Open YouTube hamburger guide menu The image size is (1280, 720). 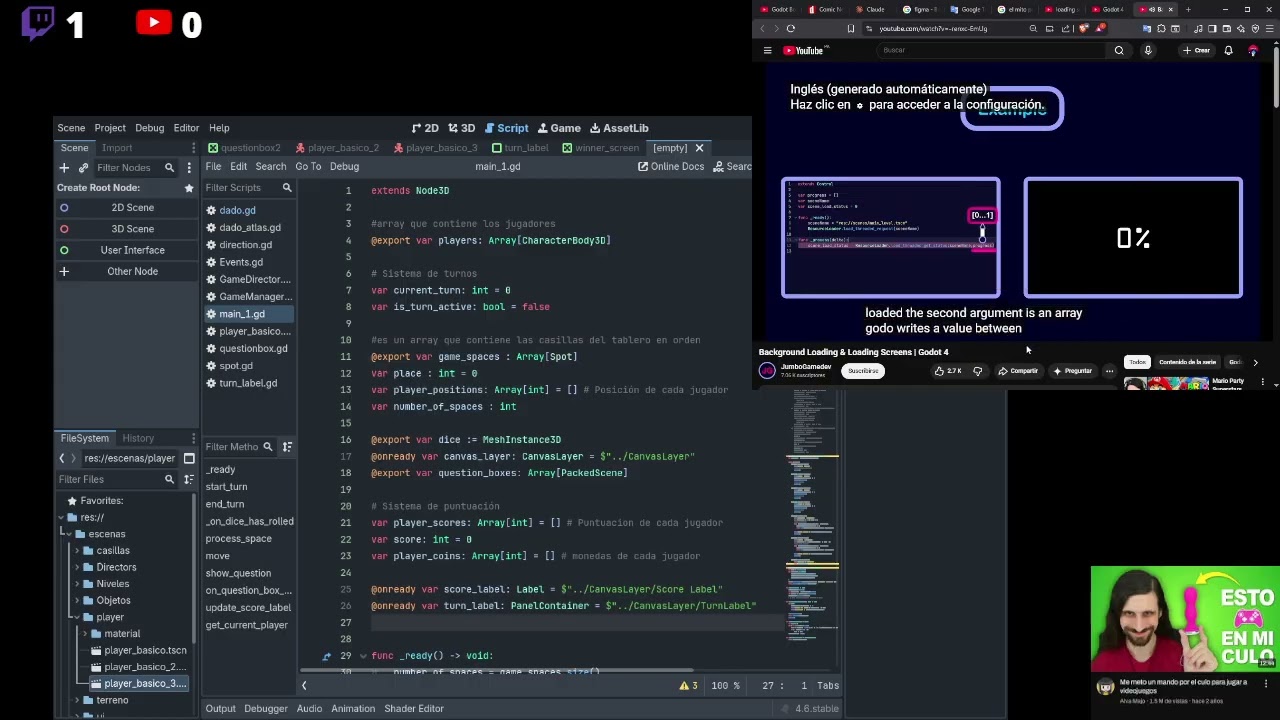tap(767, 50)
